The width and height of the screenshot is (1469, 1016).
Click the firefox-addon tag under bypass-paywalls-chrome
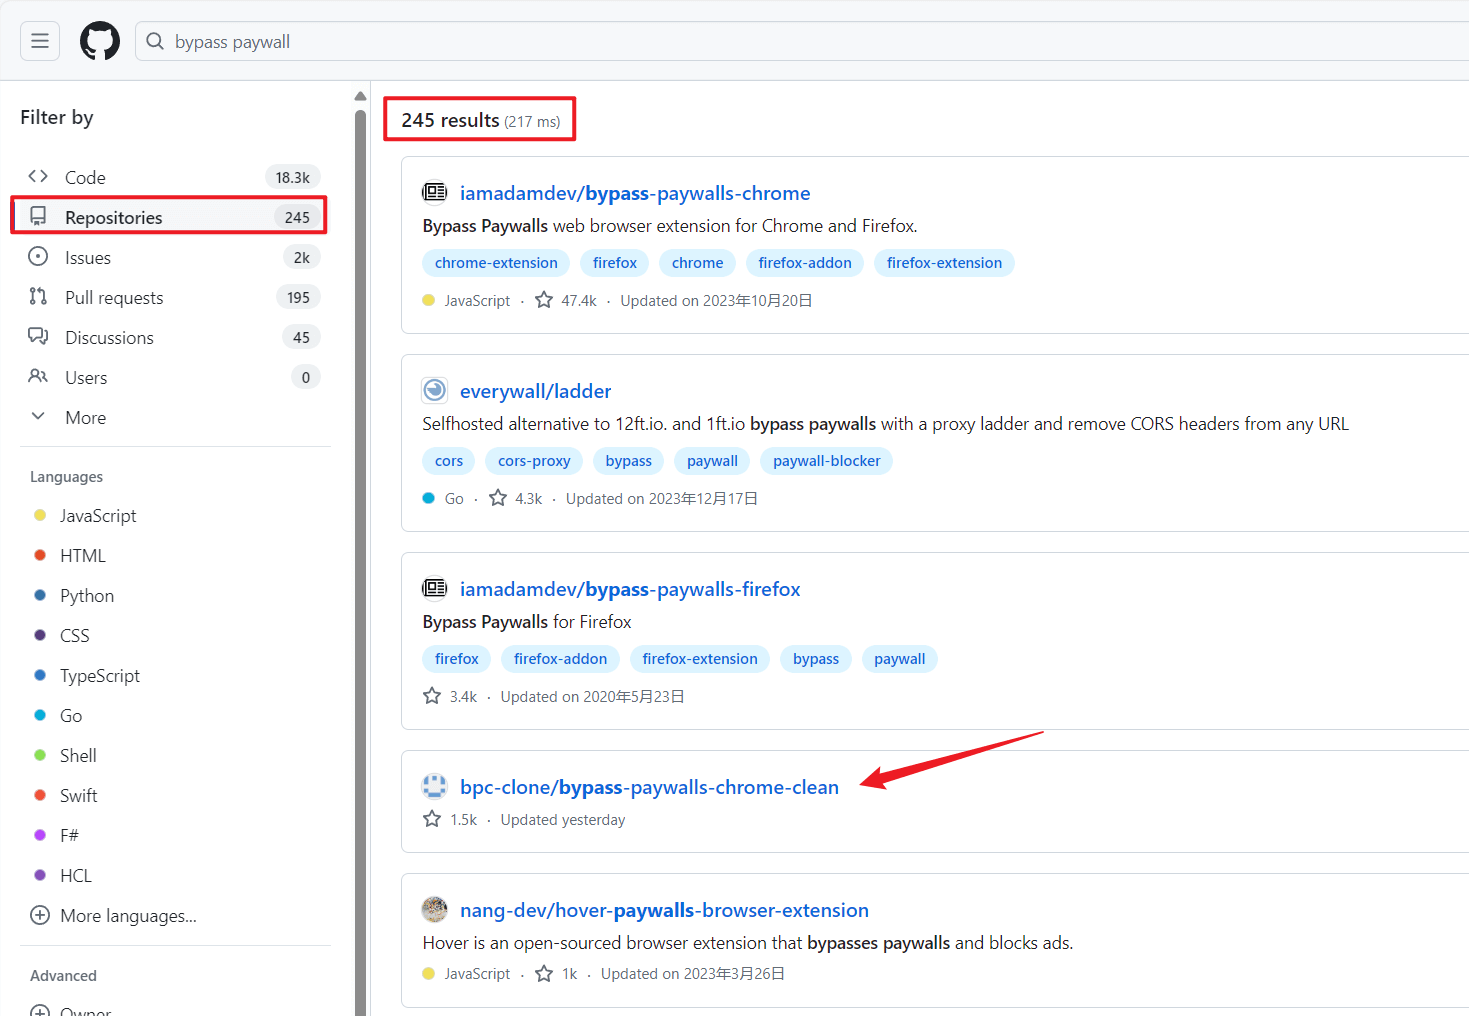point(805,263)
